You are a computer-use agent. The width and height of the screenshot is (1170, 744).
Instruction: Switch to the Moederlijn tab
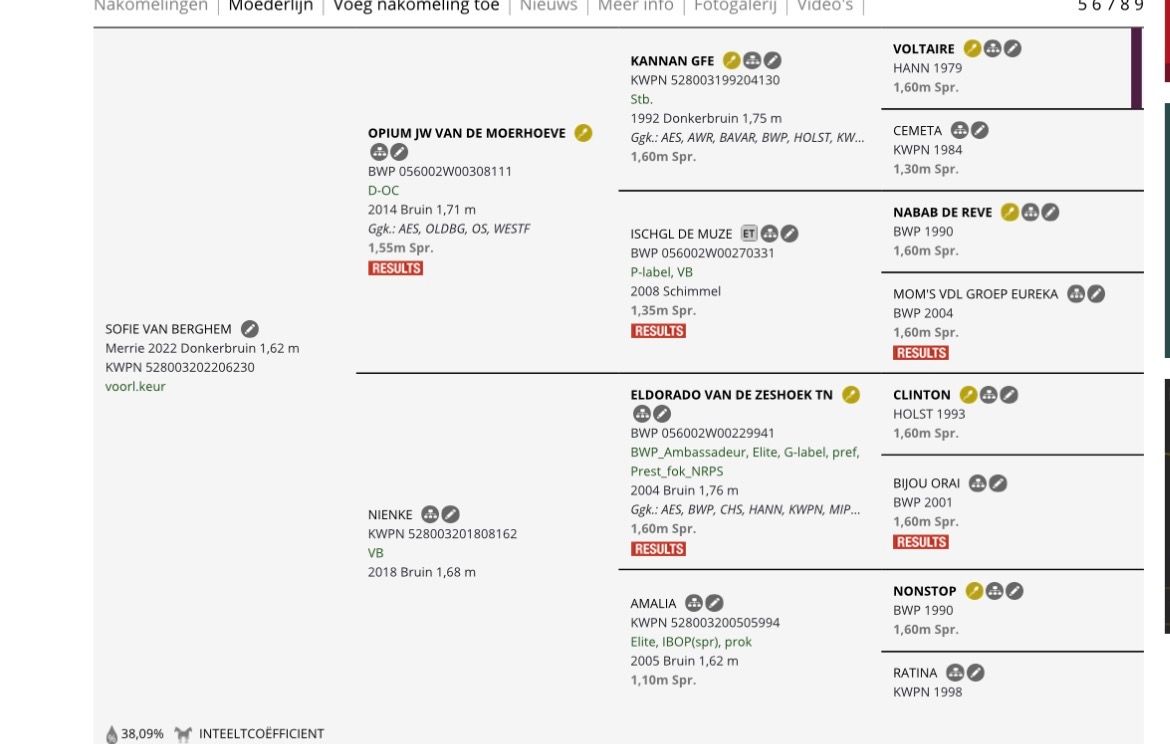[x=270, y=6]
